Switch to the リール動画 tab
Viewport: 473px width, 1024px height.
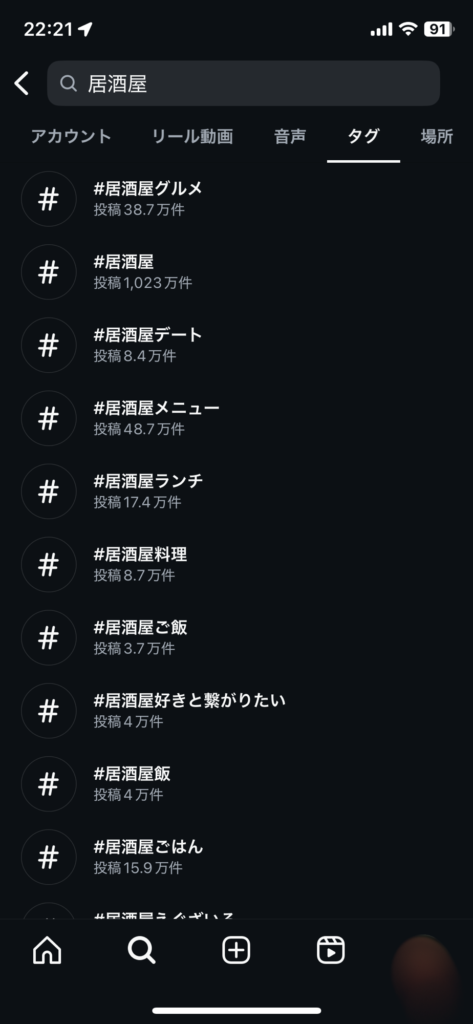[192, 136]
